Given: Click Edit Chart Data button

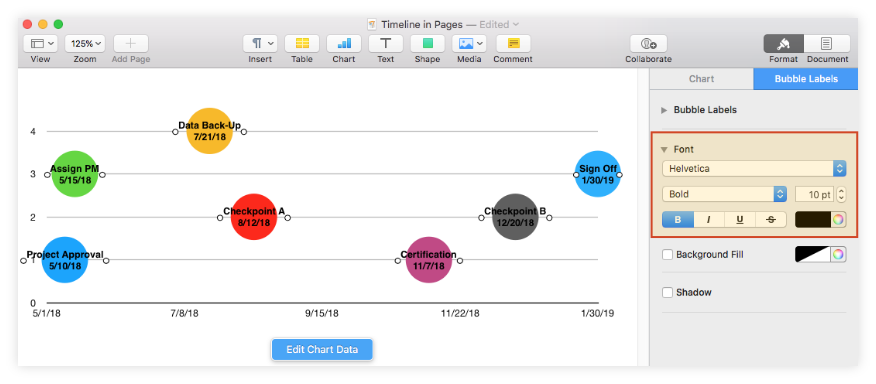Looking at the screenshot, I should click(x=322, y=350).
